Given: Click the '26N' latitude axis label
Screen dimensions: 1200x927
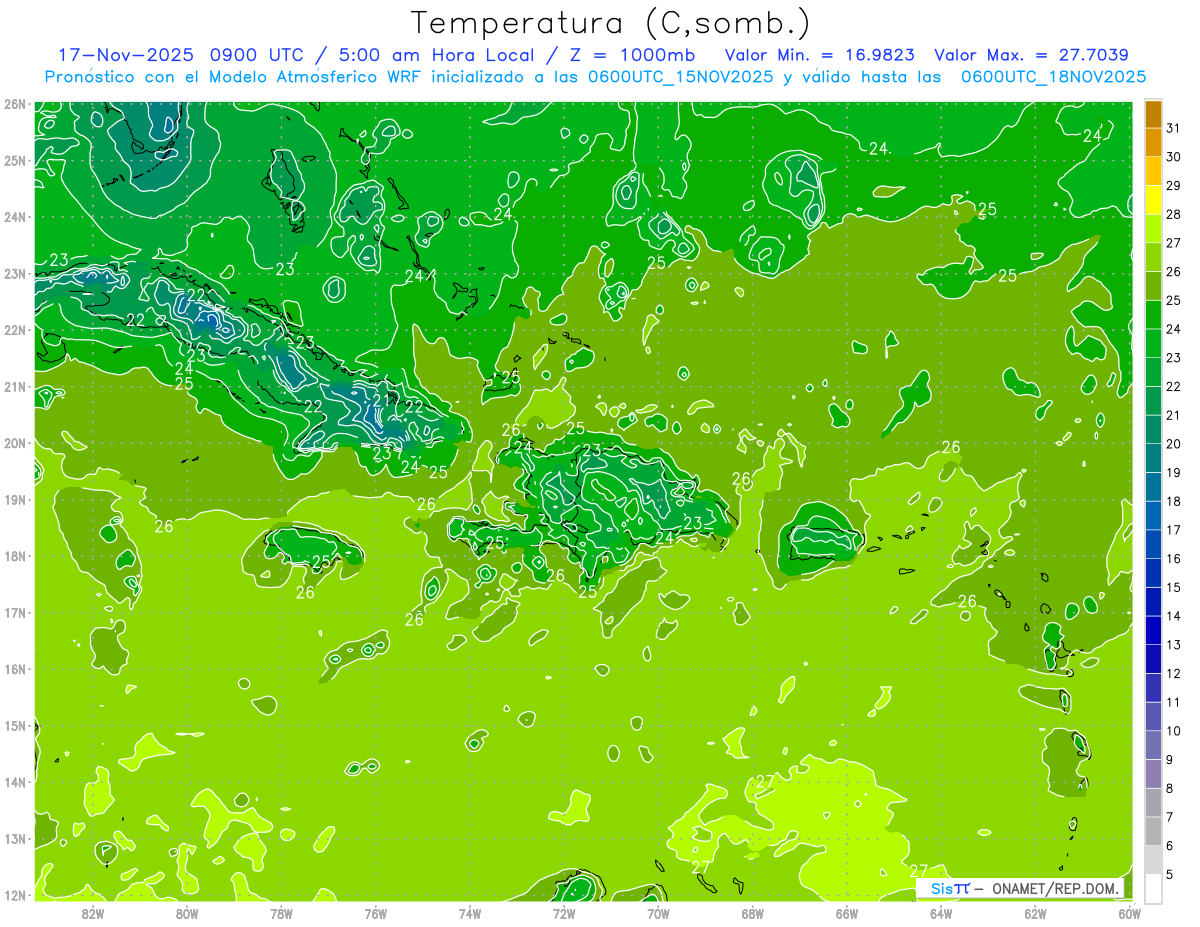Looking at the screenshot, I should click(x=15, y=104).
